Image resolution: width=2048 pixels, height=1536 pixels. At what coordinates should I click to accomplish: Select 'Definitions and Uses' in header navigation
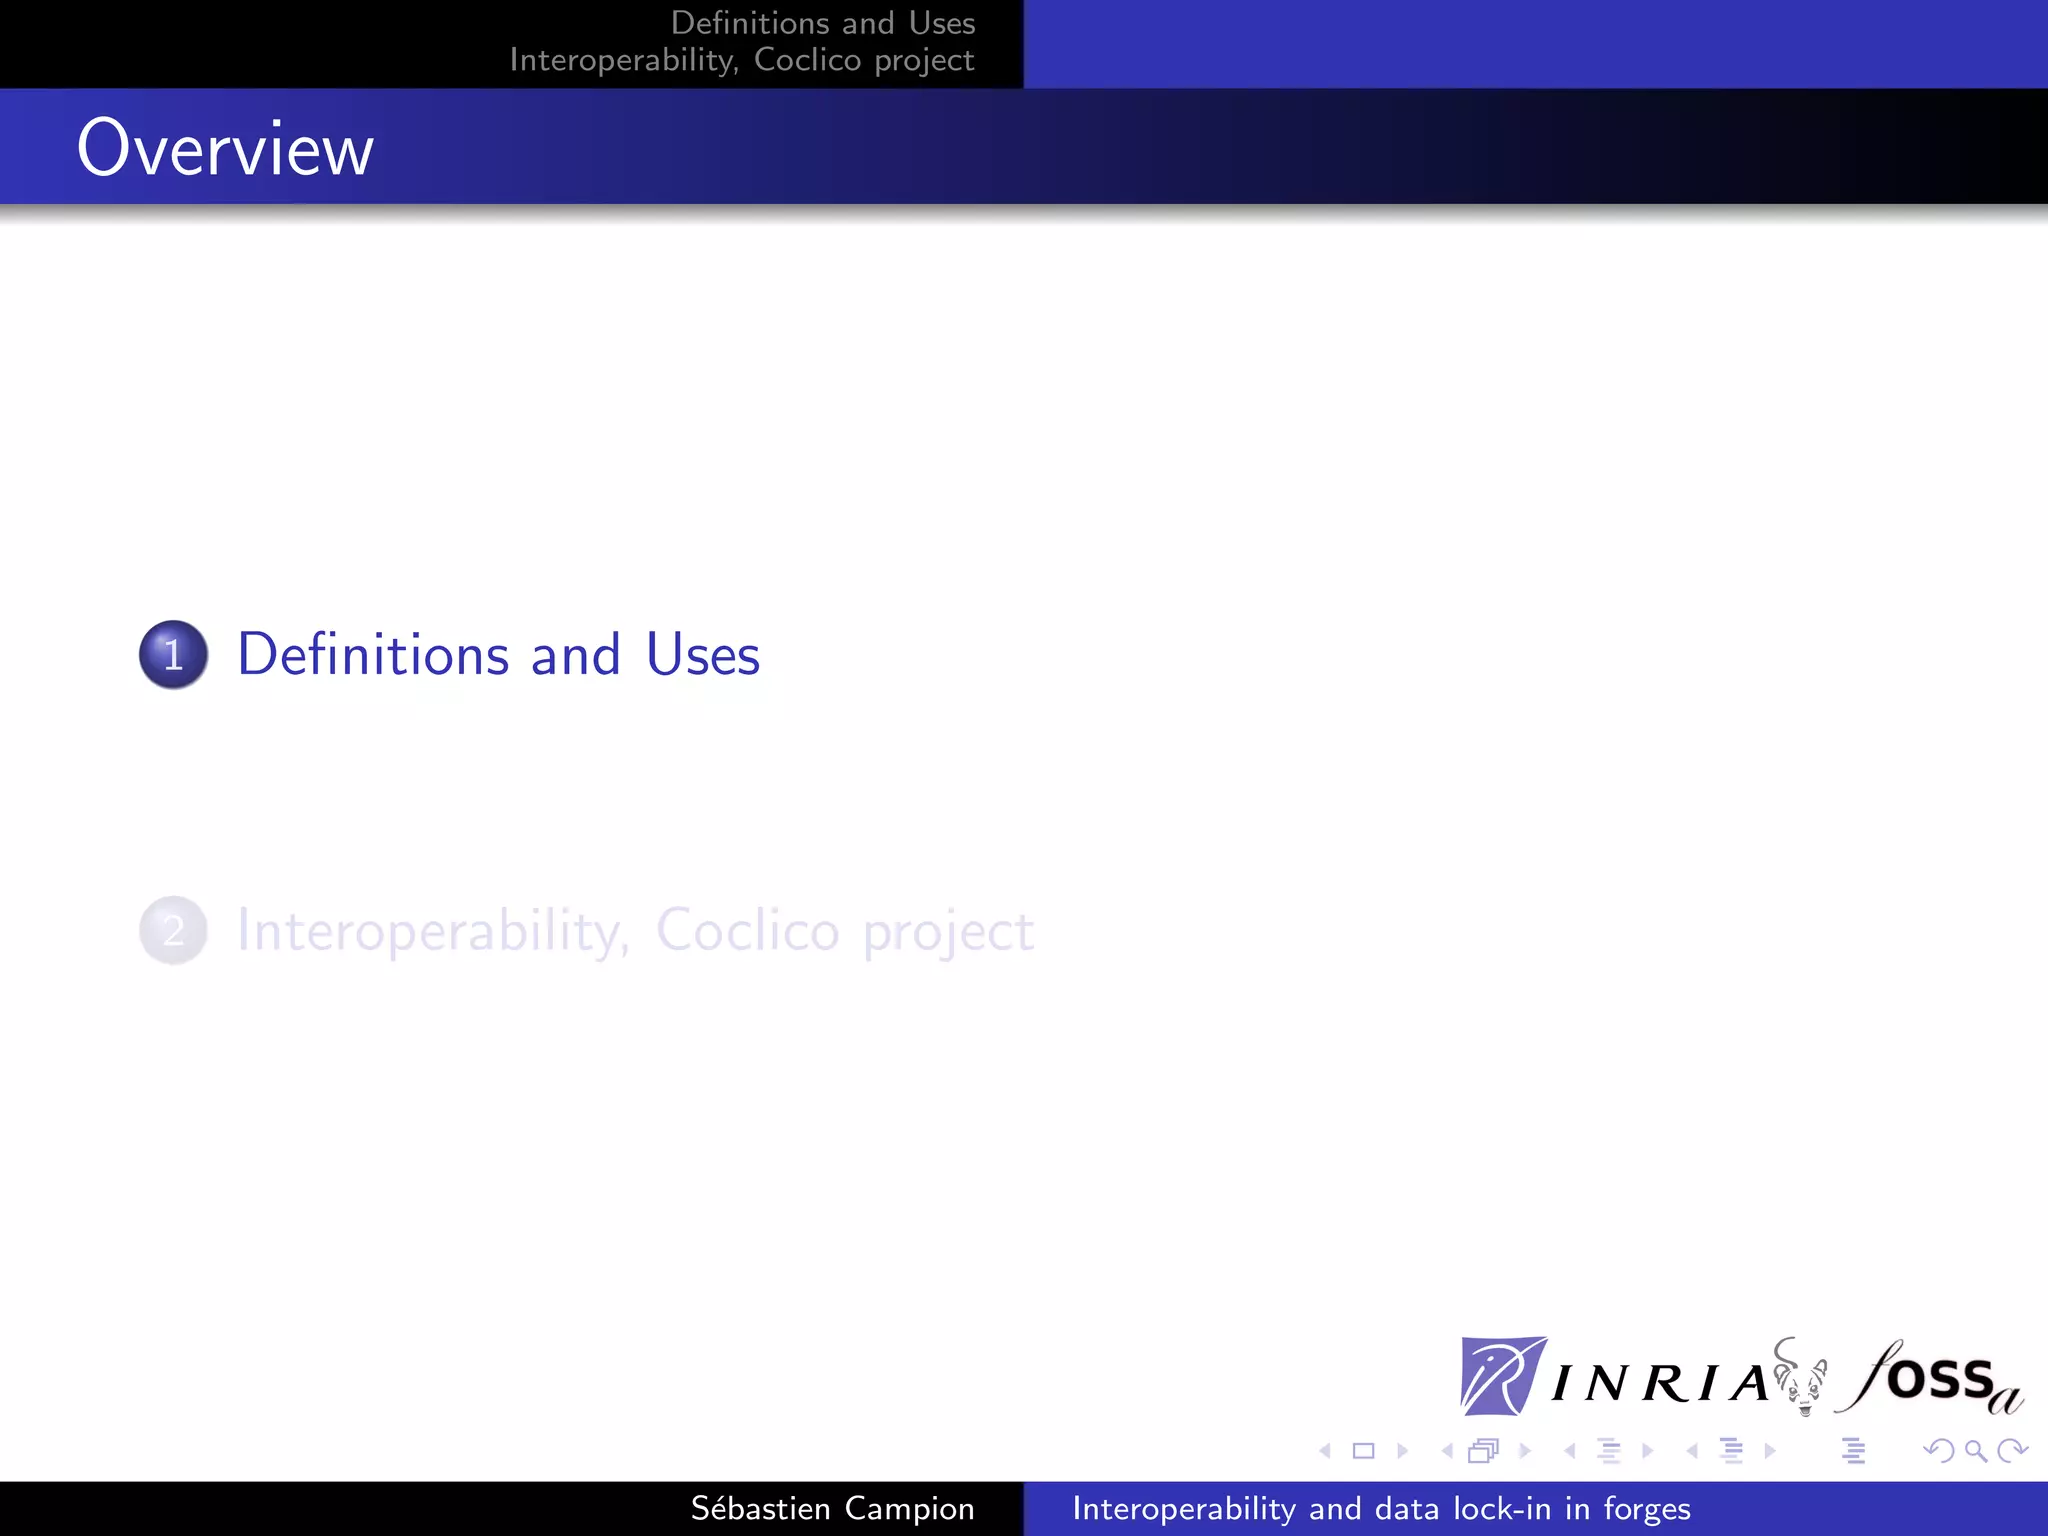tap(822, 23)
